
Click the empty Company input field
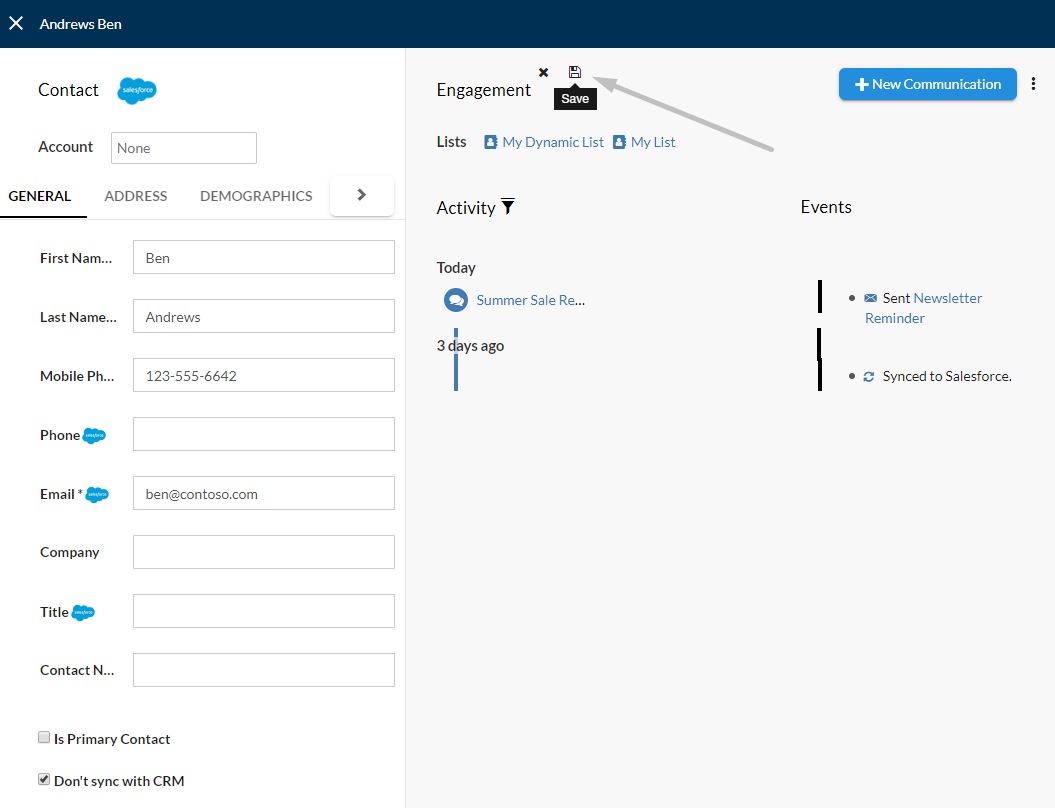coord(264,552)
